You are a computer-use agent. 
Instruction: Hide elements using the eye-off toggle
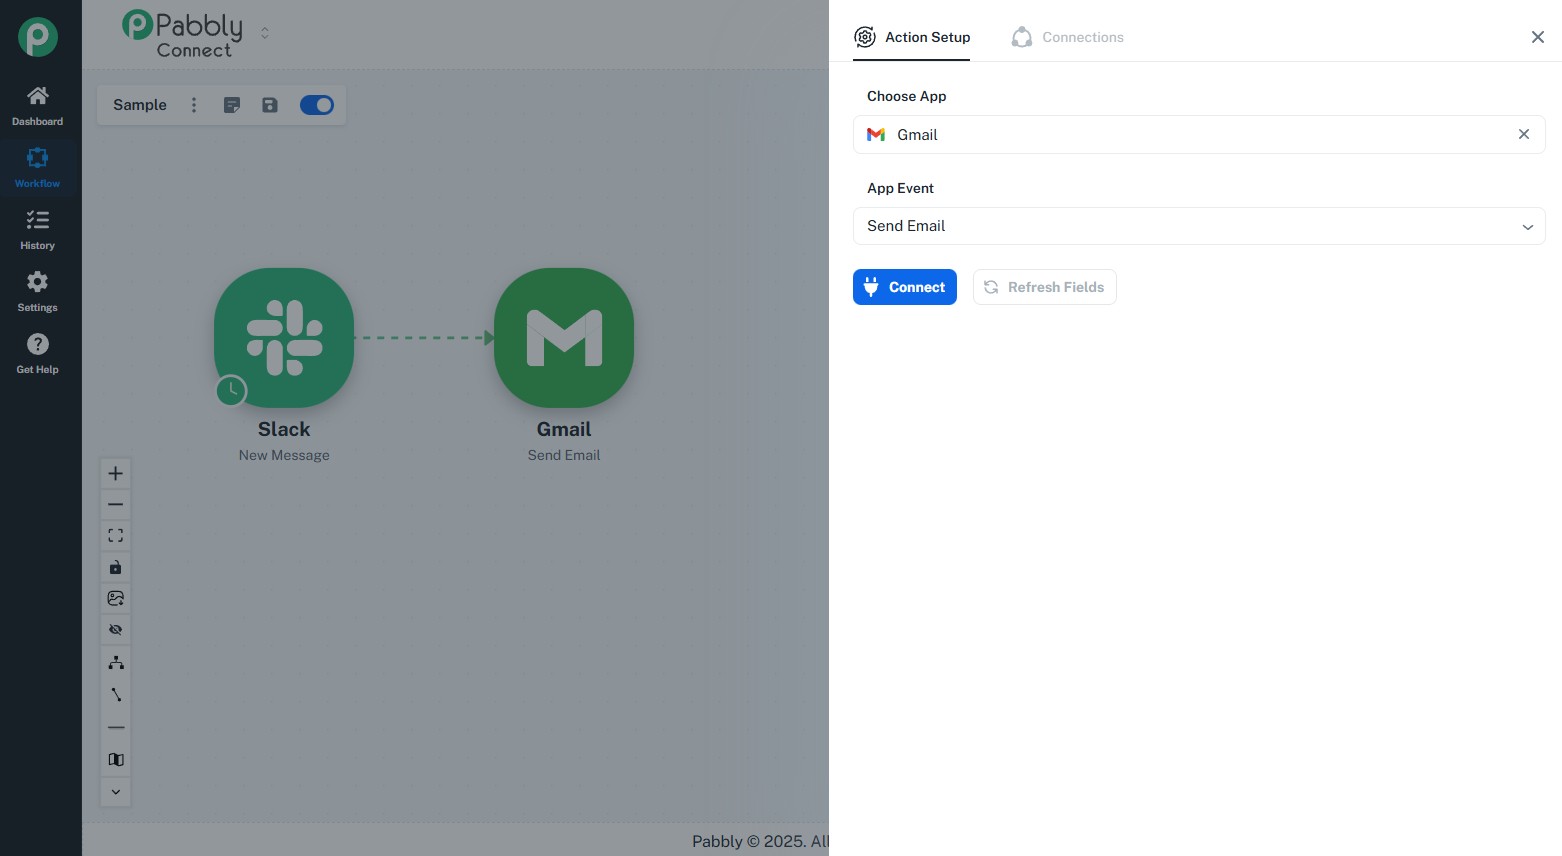tap(115, 629)
